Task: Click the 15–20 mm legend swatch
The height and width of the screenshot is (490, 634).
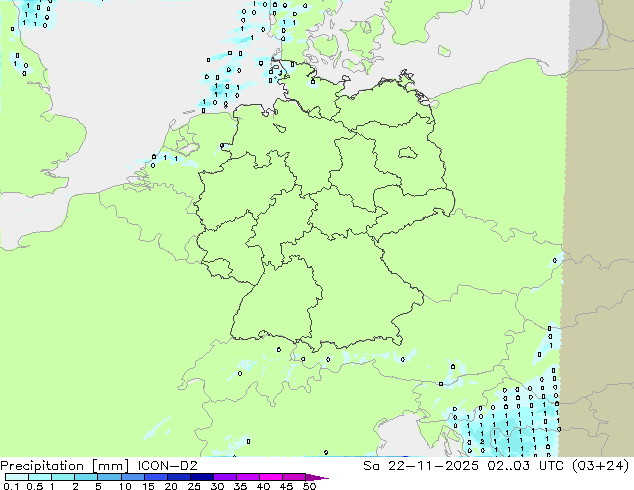Action: tap(155, 477)
